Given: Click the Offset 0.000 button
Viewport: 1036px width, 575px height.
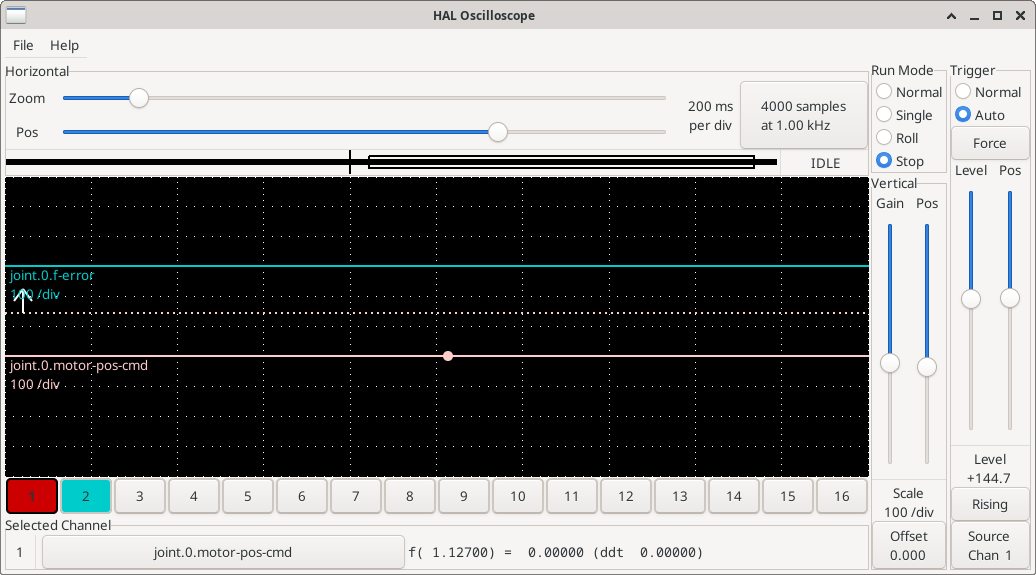Looking at the screenshot, I should pos(909,545).
